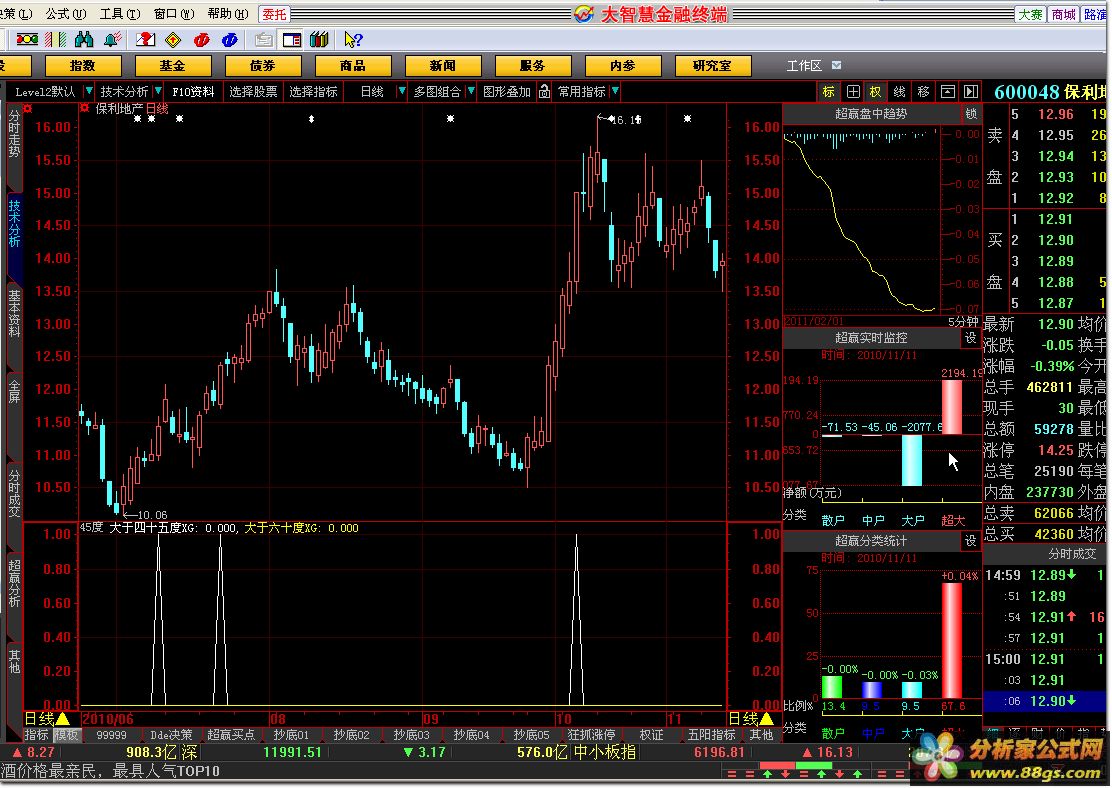Open the 研究室 yellow category button
The height and width of the screenshot is (788, 1112).
click(713, 65)
